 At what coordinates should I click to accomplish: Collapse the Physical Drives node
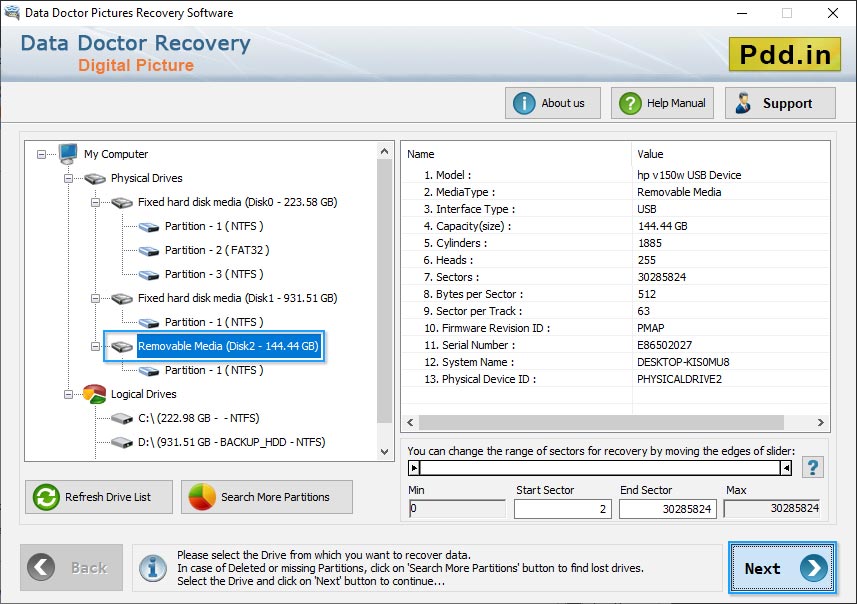[x=68, y=178]
